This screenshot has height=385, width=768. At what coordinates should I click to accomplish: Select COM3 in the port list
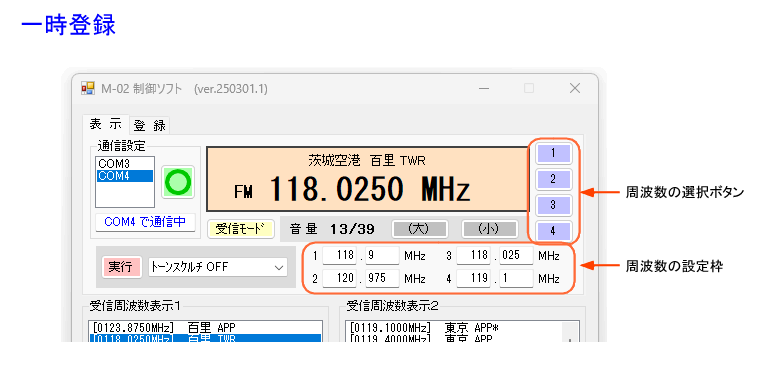[125, 164]
